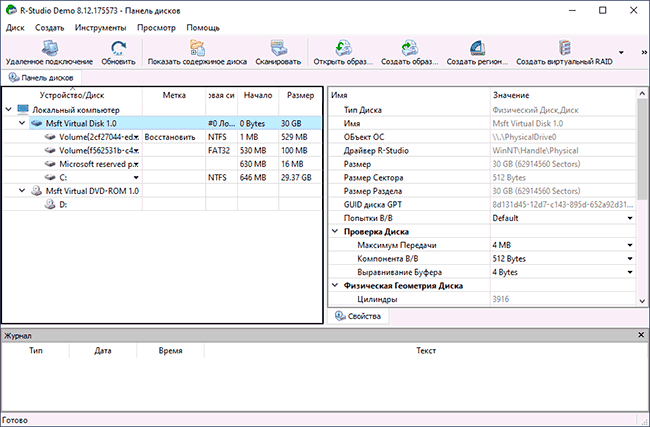This screenshot has width=650, height=427.
Task: Click the Панель дисков tab icon
Action: [x=14, y=78]
